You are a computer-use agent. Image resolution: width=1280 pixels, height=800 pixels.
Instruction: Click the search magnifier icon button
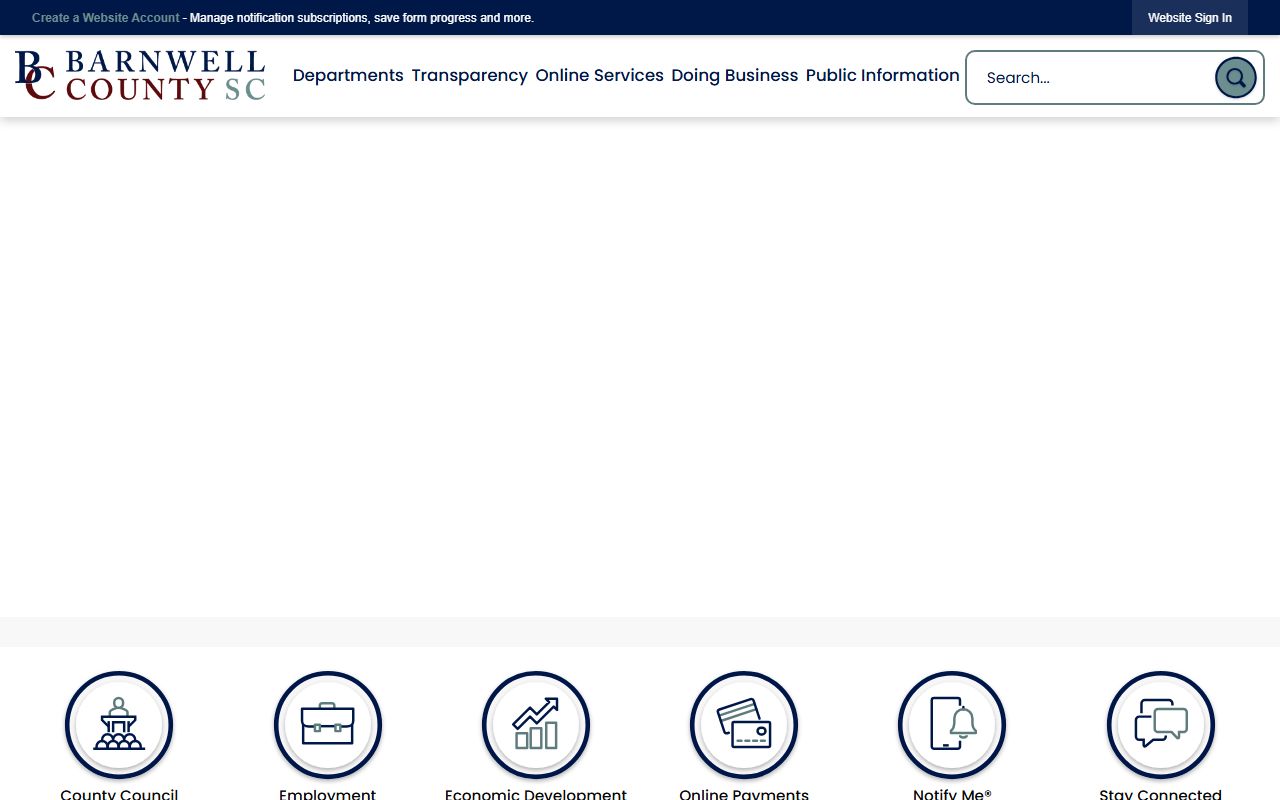pyautogui.click(x=1235, y=77)
